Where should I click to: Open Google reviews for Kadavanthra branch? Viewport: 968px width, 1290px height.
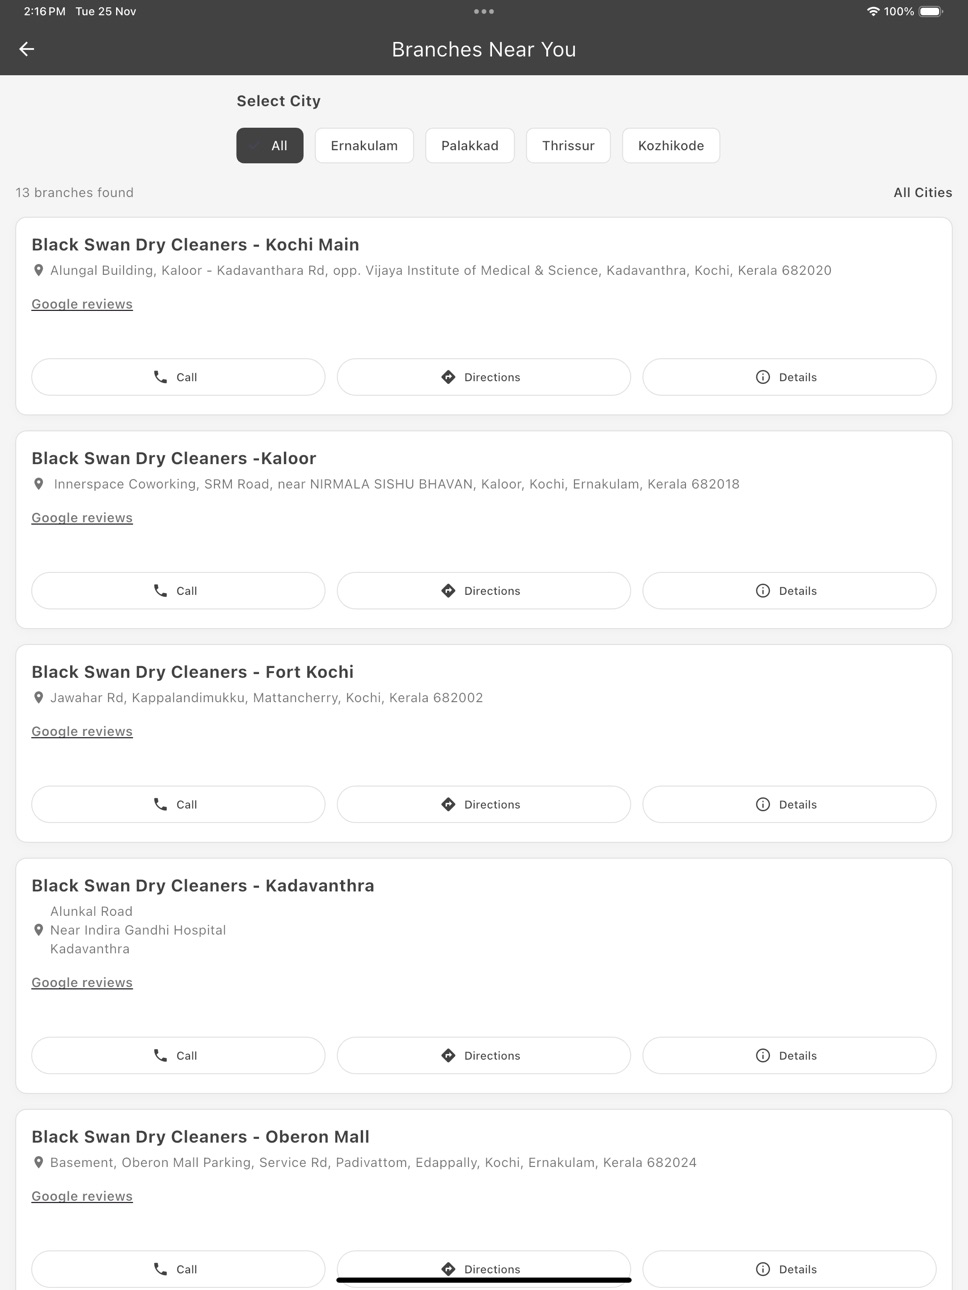point(82,983)
